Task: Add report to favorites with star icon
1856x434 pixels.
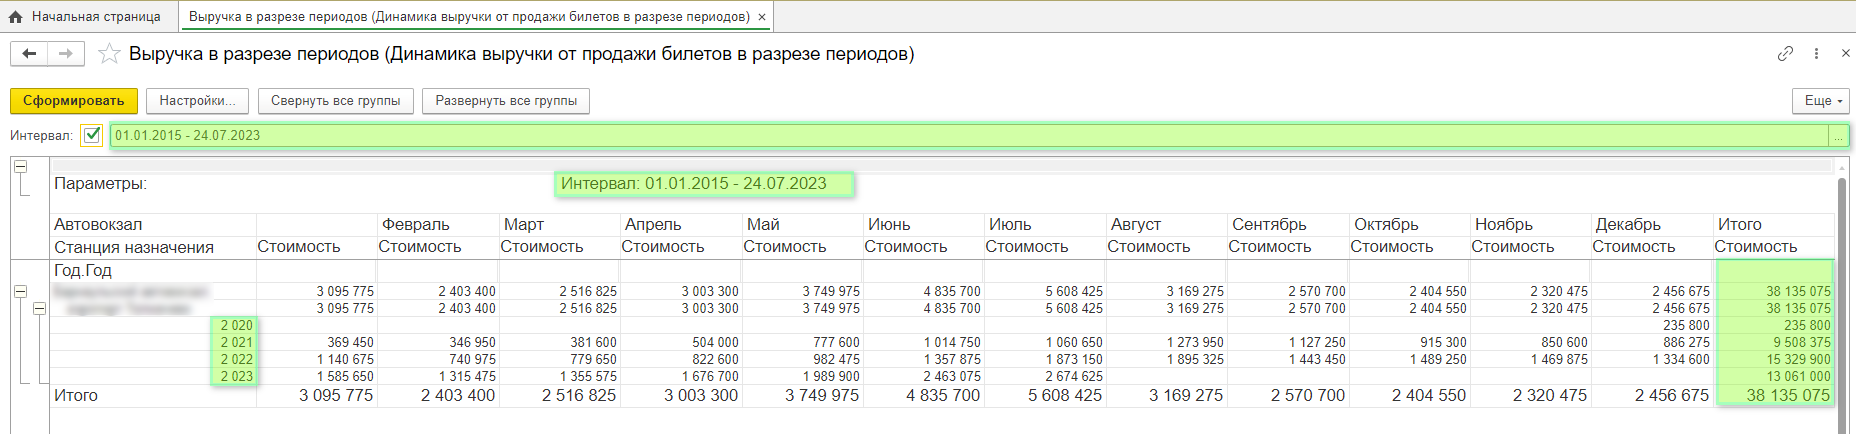Action: coord(109,54)
